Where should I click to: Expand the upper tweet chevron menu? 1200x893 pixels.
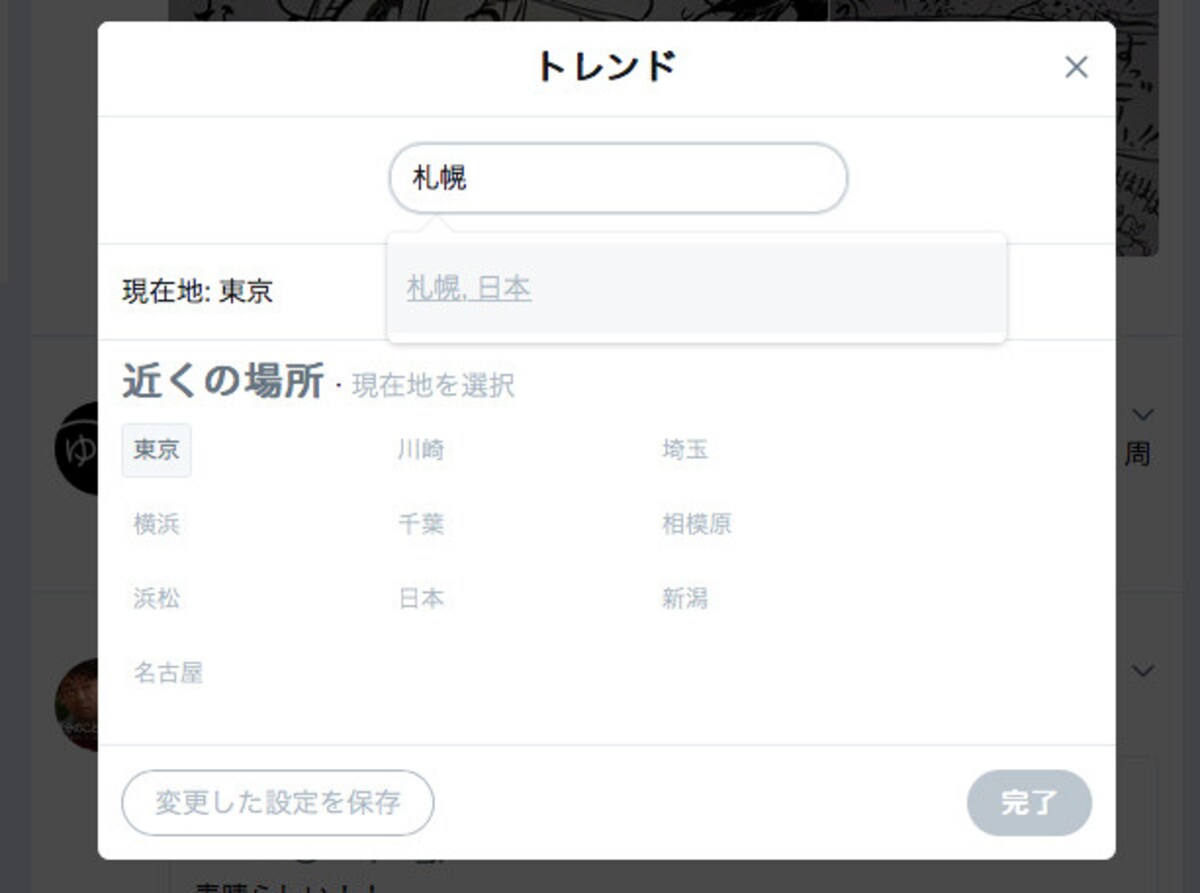1144,413
